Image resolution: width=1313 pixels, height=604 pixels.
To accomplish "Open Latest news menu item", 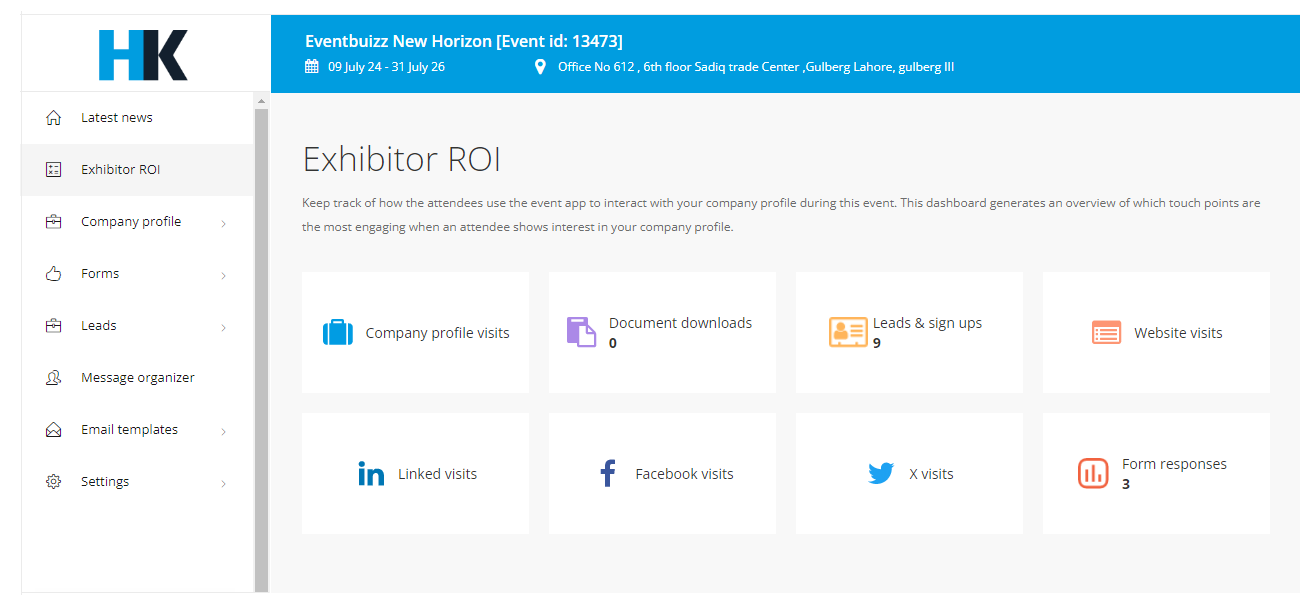I will pyautogui.click(x=138, y=118).
